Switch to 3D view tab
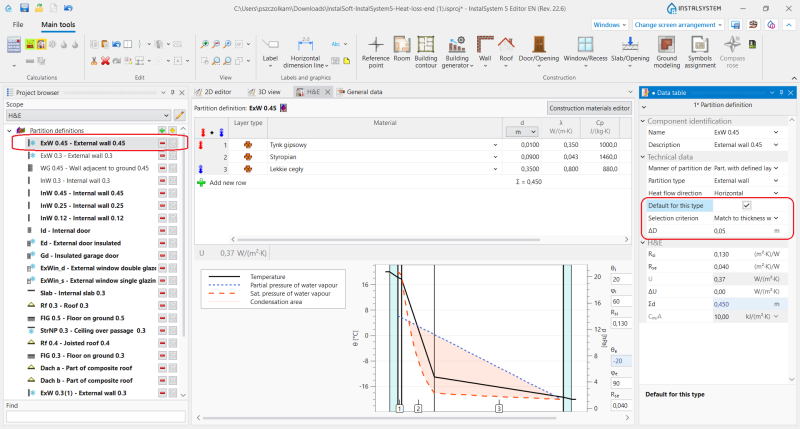Image resolution: width=800 pixels, height=429 pixels. coord(264,92)
